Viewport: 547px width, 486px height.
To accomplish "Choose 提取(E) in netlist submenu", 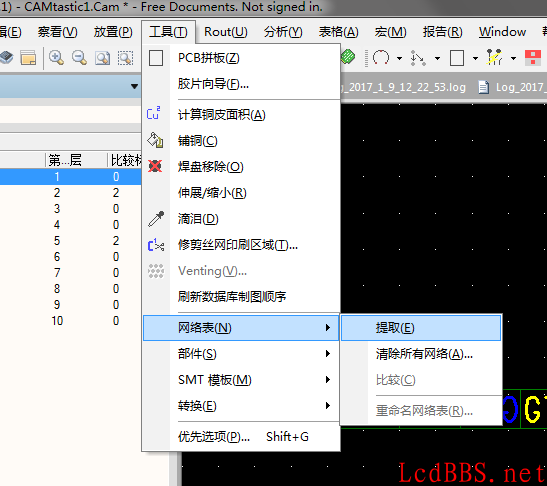I will (421, 328).
